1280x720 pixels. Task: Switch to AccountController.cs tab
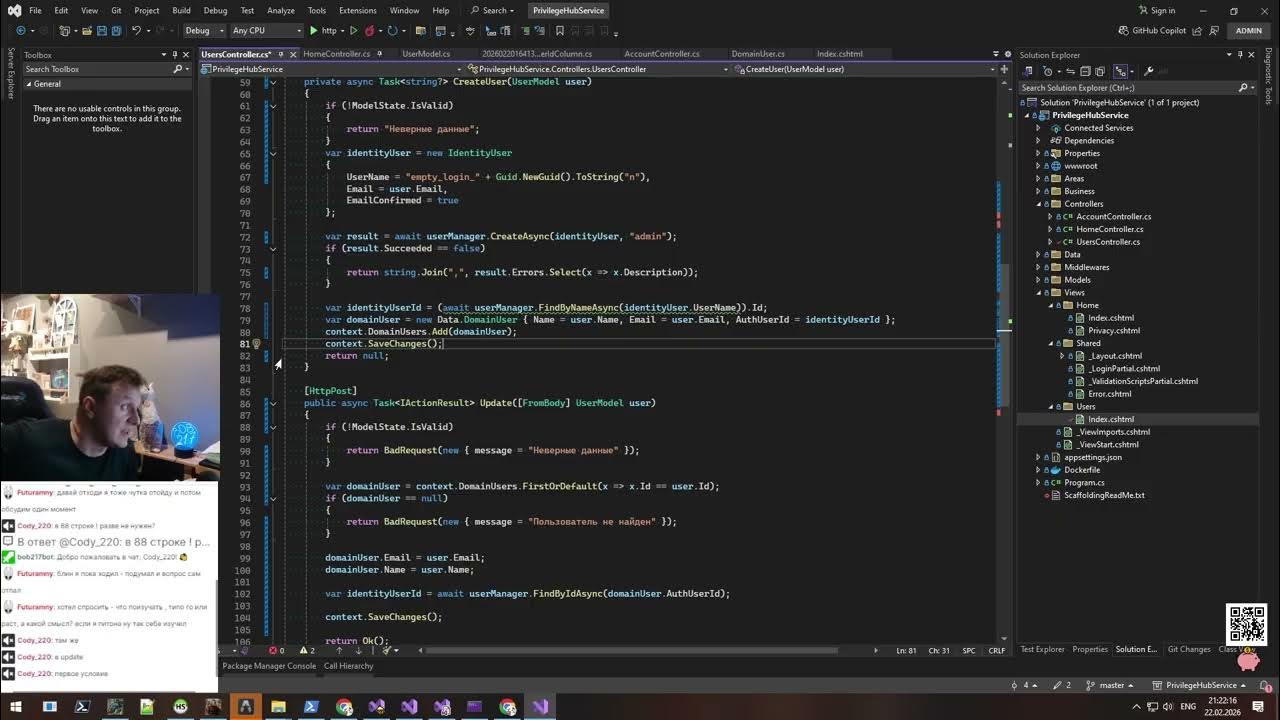click(661, 54)
